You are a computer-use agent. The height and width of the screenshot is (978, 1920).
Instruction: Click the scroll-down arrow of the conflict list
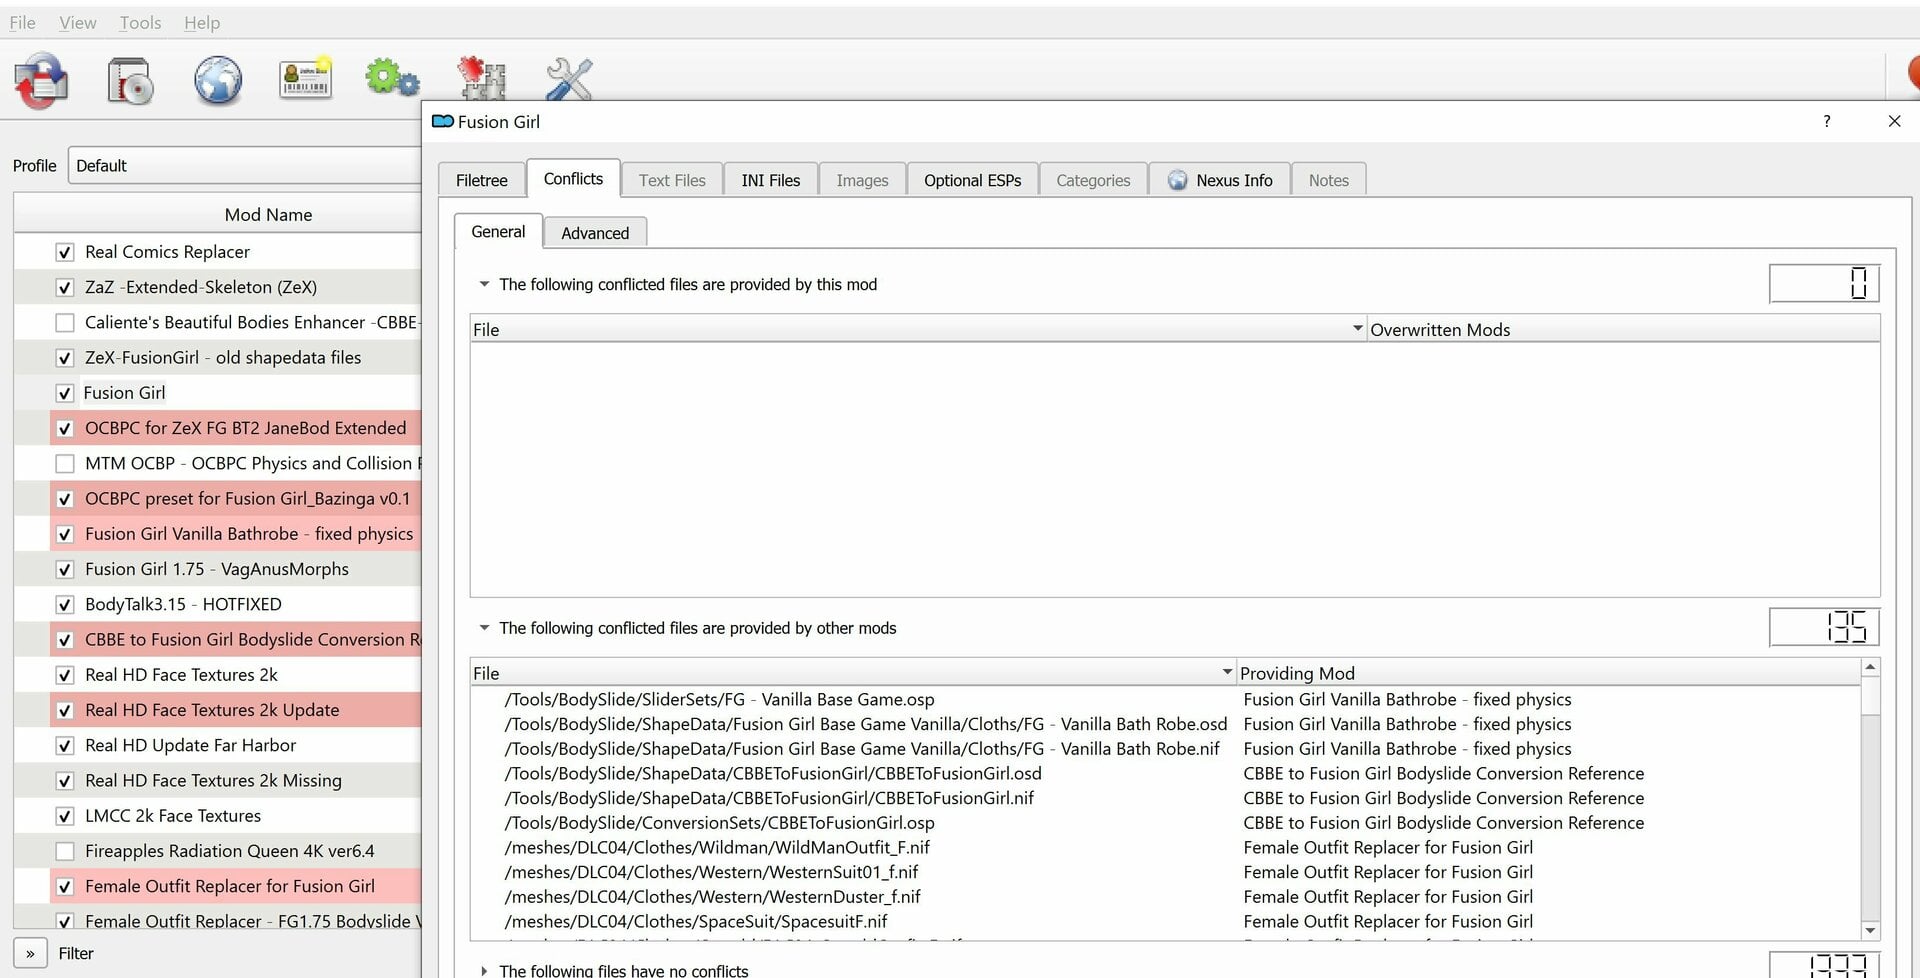point(1870,930)
